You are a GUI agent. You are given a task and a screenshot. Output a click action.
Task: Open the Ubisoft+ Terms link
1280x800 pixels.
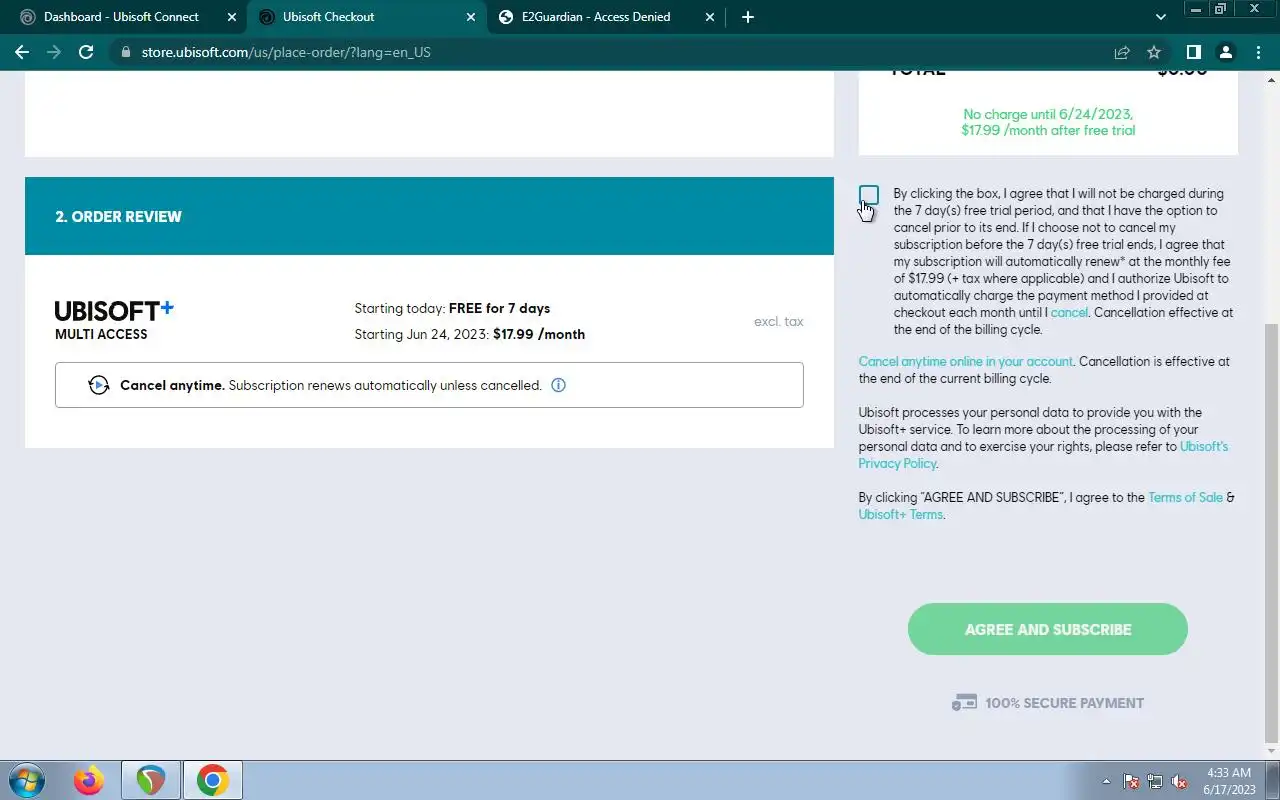click(x=900, y=514)
